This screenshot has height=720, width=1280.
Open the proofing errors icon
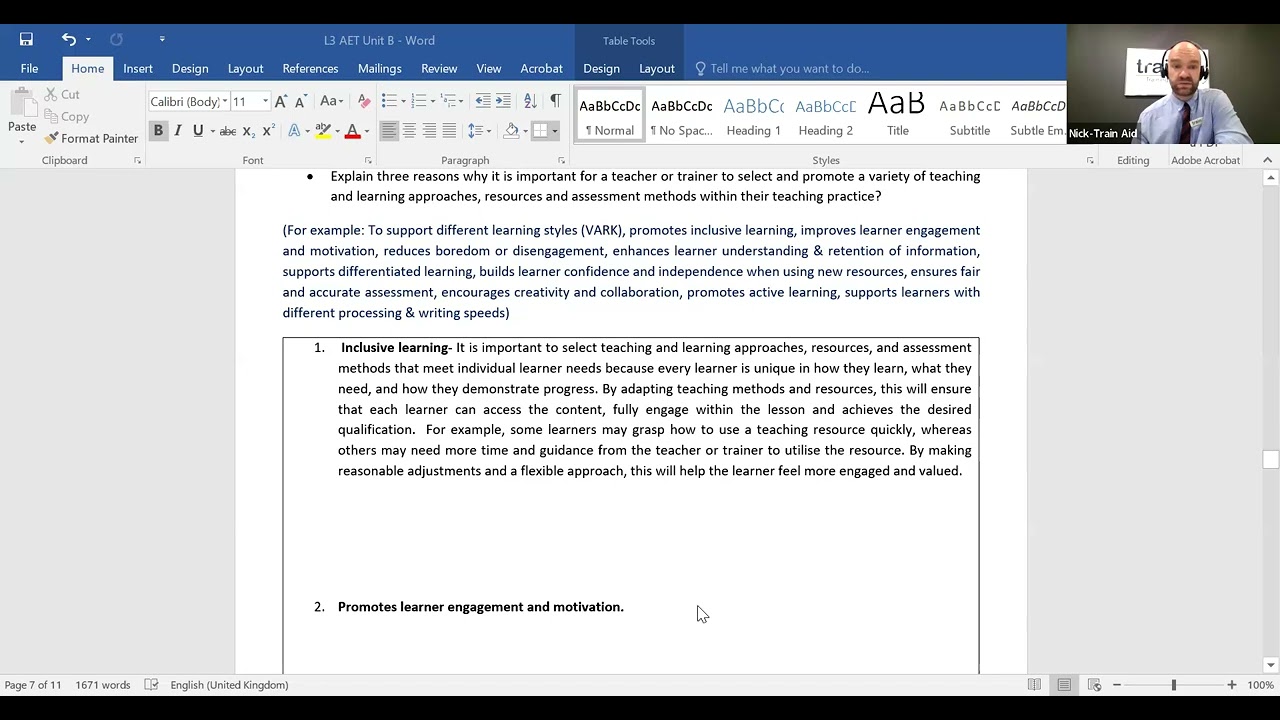[151, 685]
